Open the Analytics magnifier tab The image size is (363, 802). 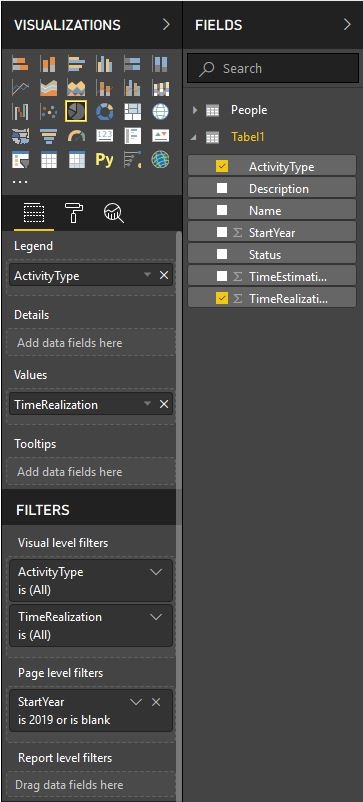(114, 212)
